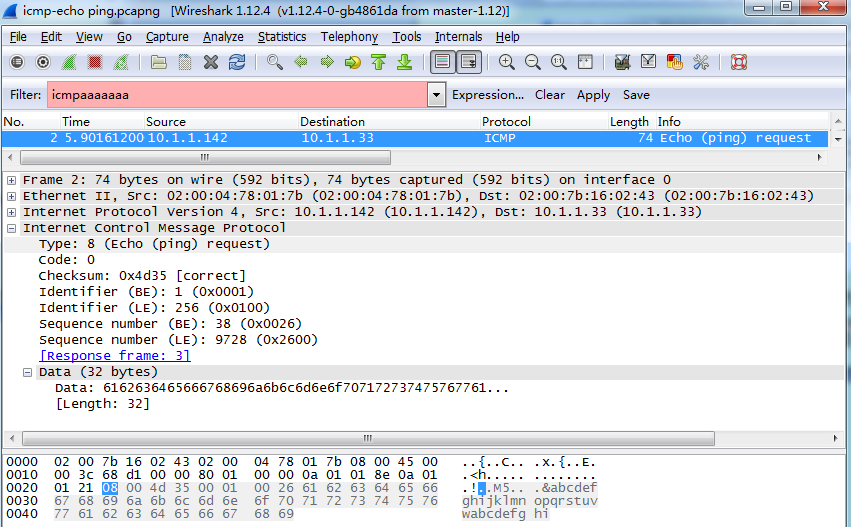Open the Statistics menu

coord(282,37)
